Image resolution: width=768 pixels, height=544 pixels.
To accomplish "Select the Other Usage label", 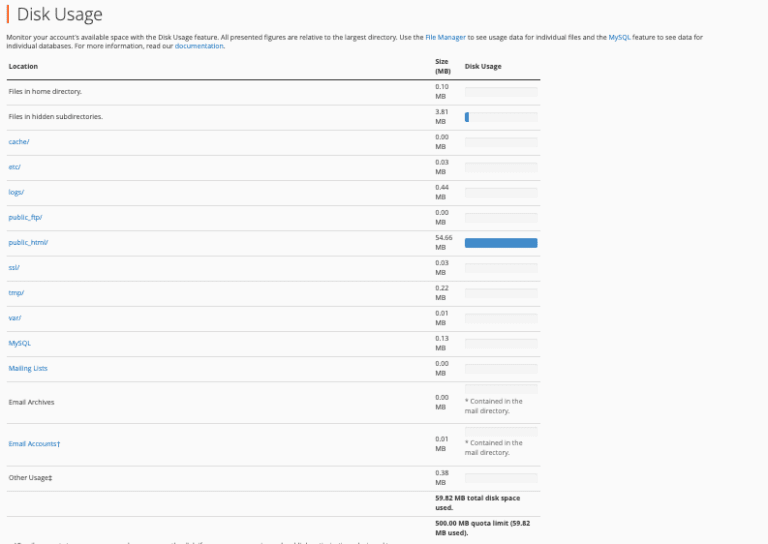I will pos(30,477).
